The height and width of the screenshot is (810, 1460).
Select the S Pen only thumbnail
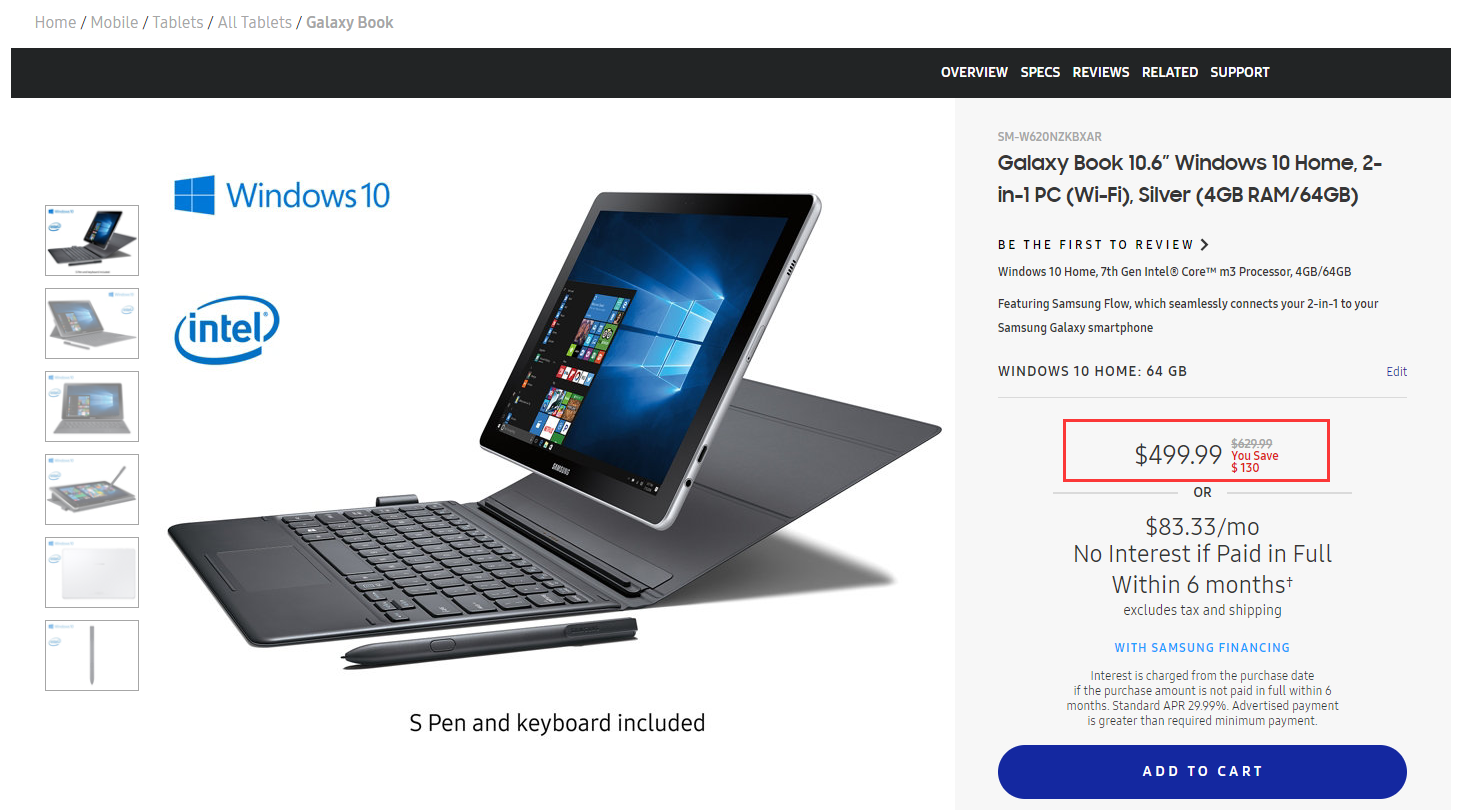92,655
